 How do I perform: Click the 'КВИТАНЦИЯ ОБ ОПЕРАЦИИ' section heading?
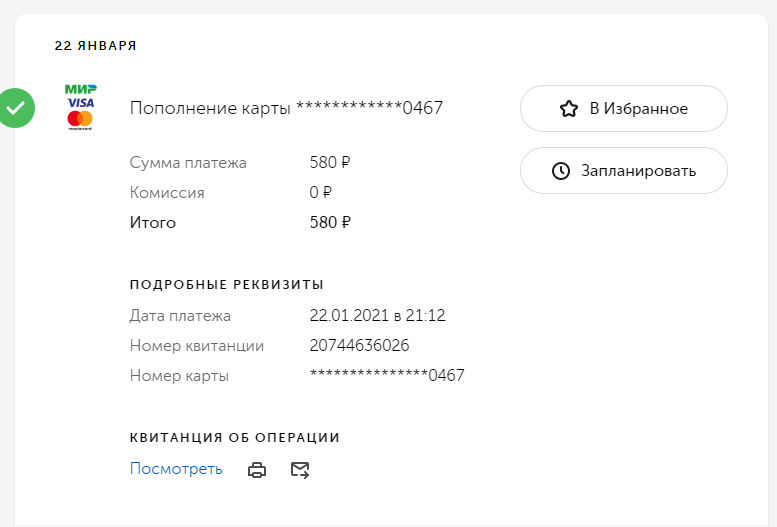234,438
